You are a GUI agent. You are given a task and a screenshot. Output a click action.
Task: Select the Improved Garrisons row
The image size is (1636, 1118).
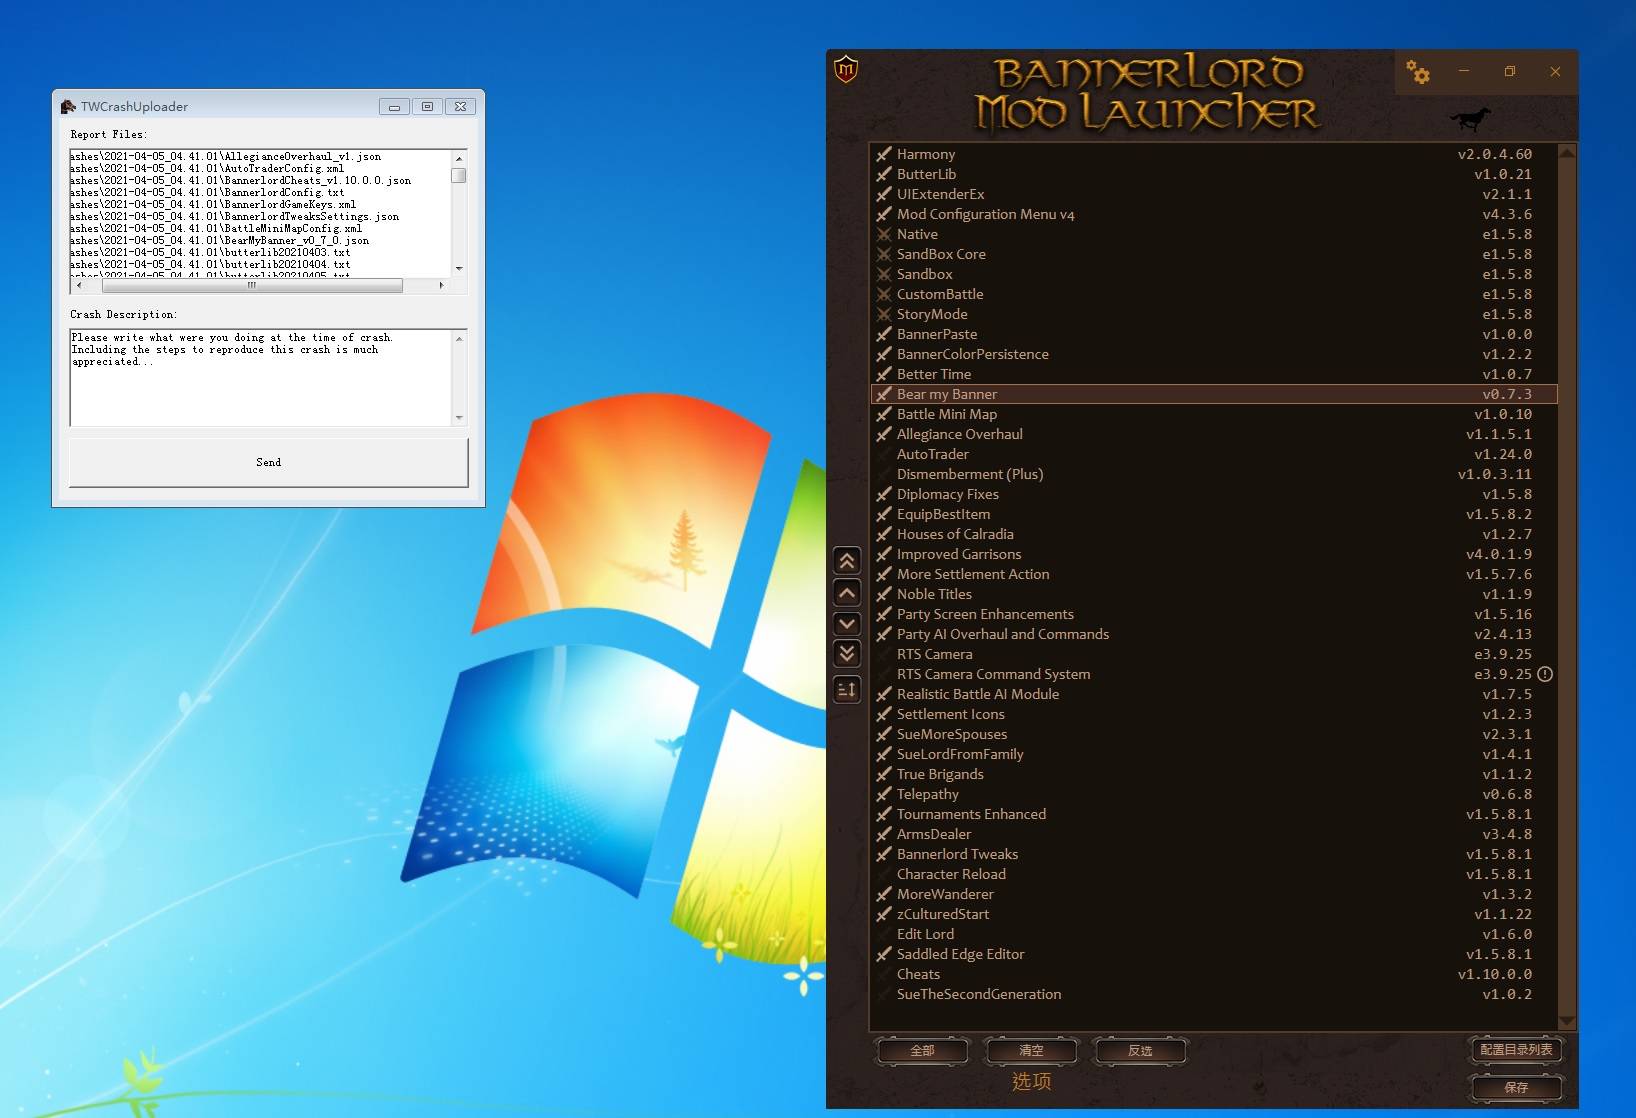pyautogui.click(x=1214, y=554)
